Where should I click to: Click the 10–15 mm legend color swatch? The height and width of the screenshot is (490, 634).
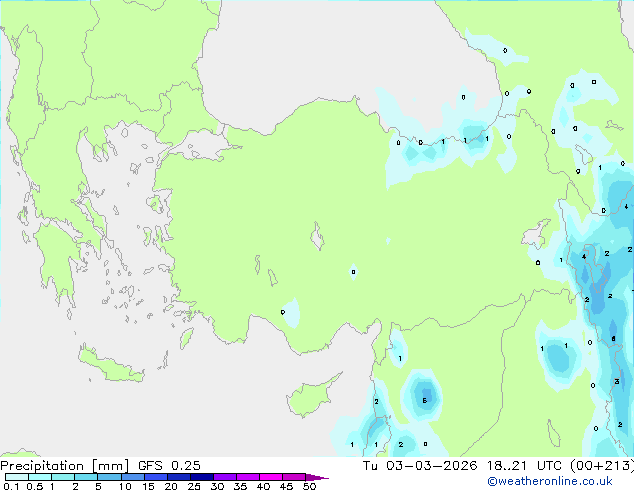coord(132,477)
